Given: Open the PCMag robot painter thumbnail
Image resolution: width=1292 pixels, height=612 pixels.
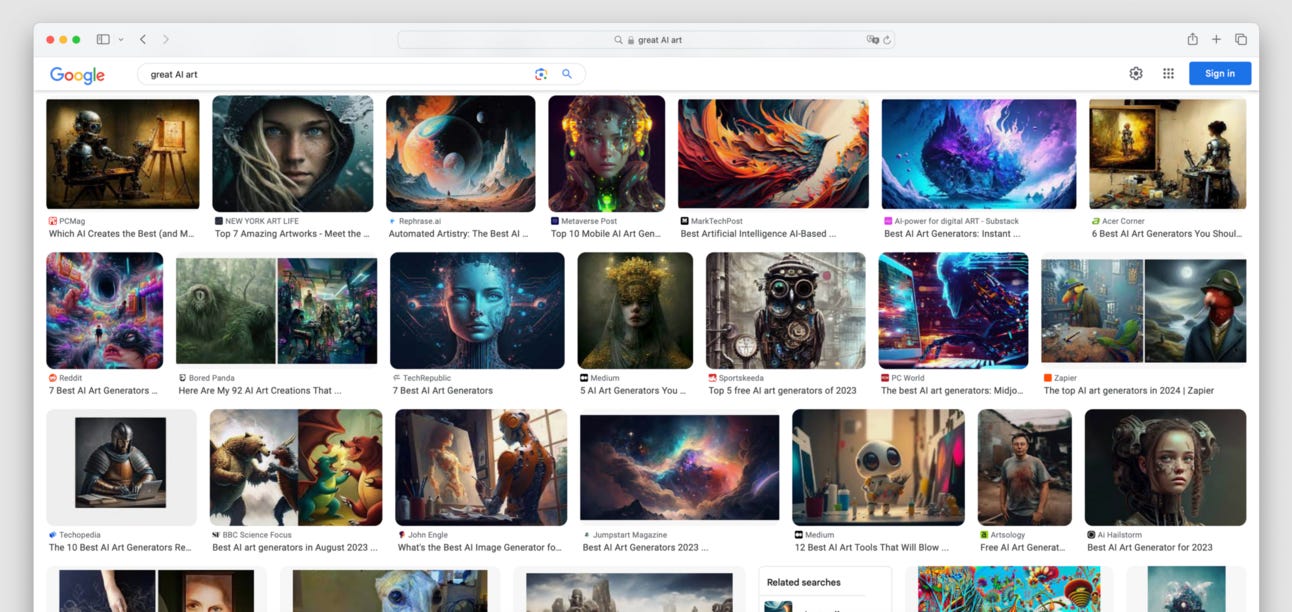Looking at the screenshot, I should click(123, 153).
